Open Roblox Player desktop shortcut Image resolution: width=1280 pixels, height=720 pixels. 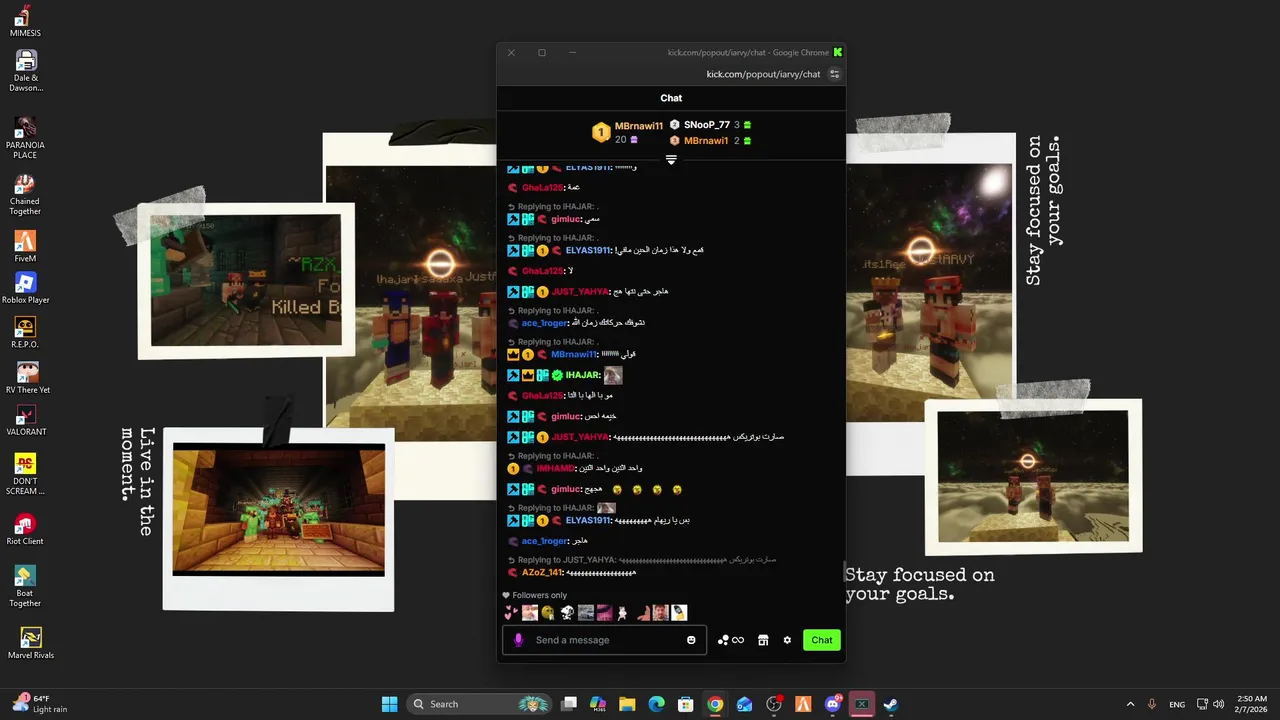pos(25,289)
